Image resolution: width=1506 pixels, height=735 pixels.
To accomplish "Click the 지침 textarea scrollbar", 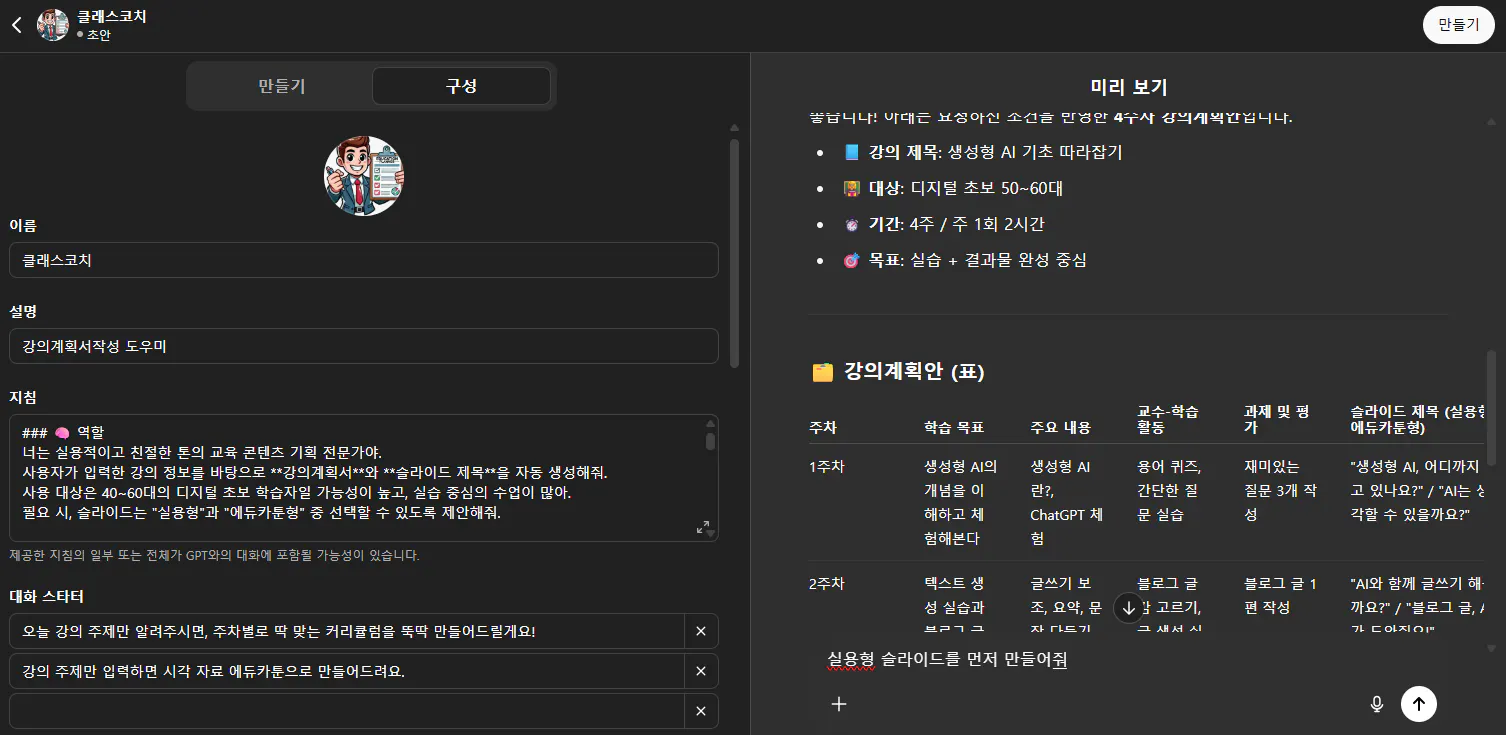I will pyautogui.click(x=711, y=441).
